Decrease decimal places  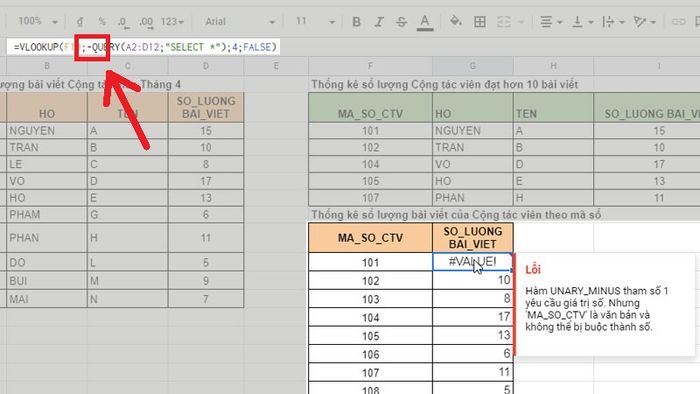123,21
